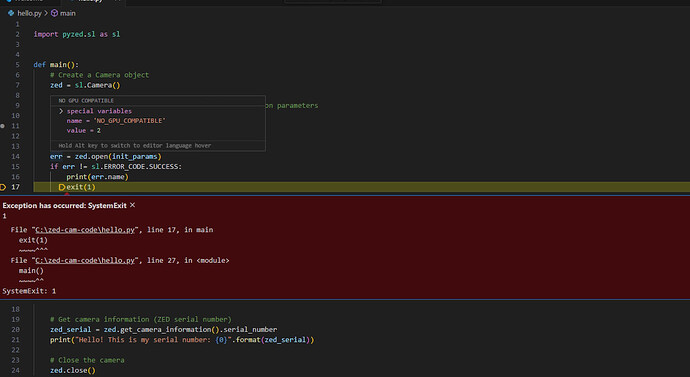Open hello.py link for line 27 traceback
The image size is (690, 377).
(85, 260)
